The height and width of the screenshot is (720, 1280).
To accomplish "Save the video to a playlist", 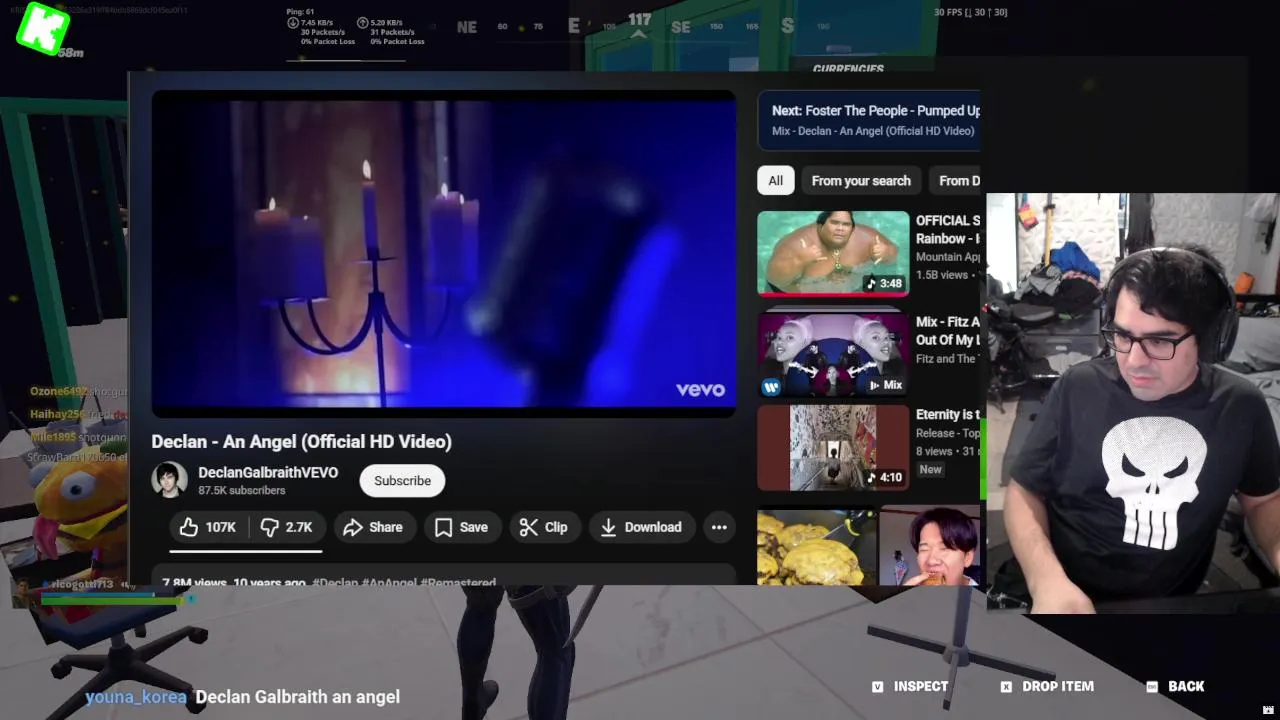I will pos(461,527).
